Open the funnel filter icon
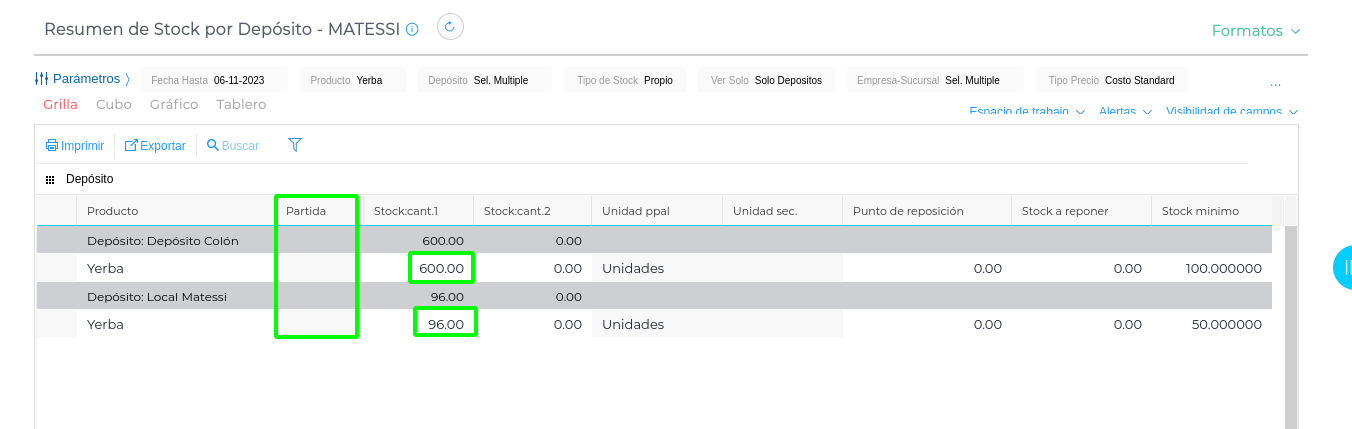Screen dimensions: 1352x429 295,145
